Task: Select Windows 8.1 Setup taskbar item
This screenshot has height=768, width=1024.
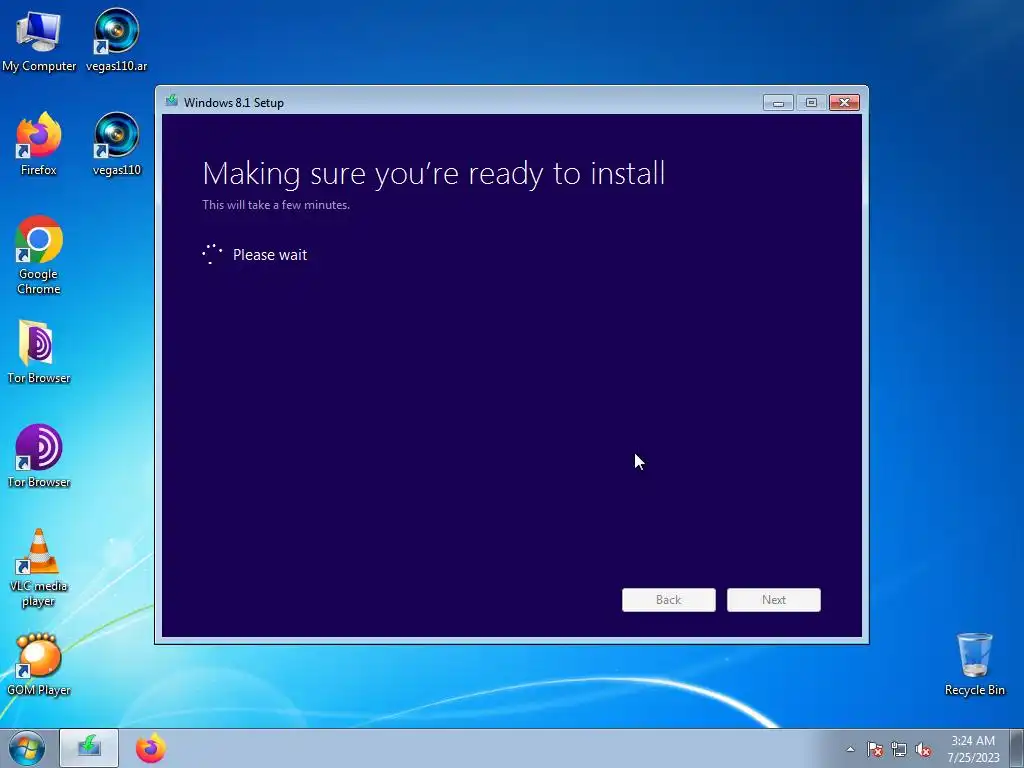Action: (x=89, y=748)
